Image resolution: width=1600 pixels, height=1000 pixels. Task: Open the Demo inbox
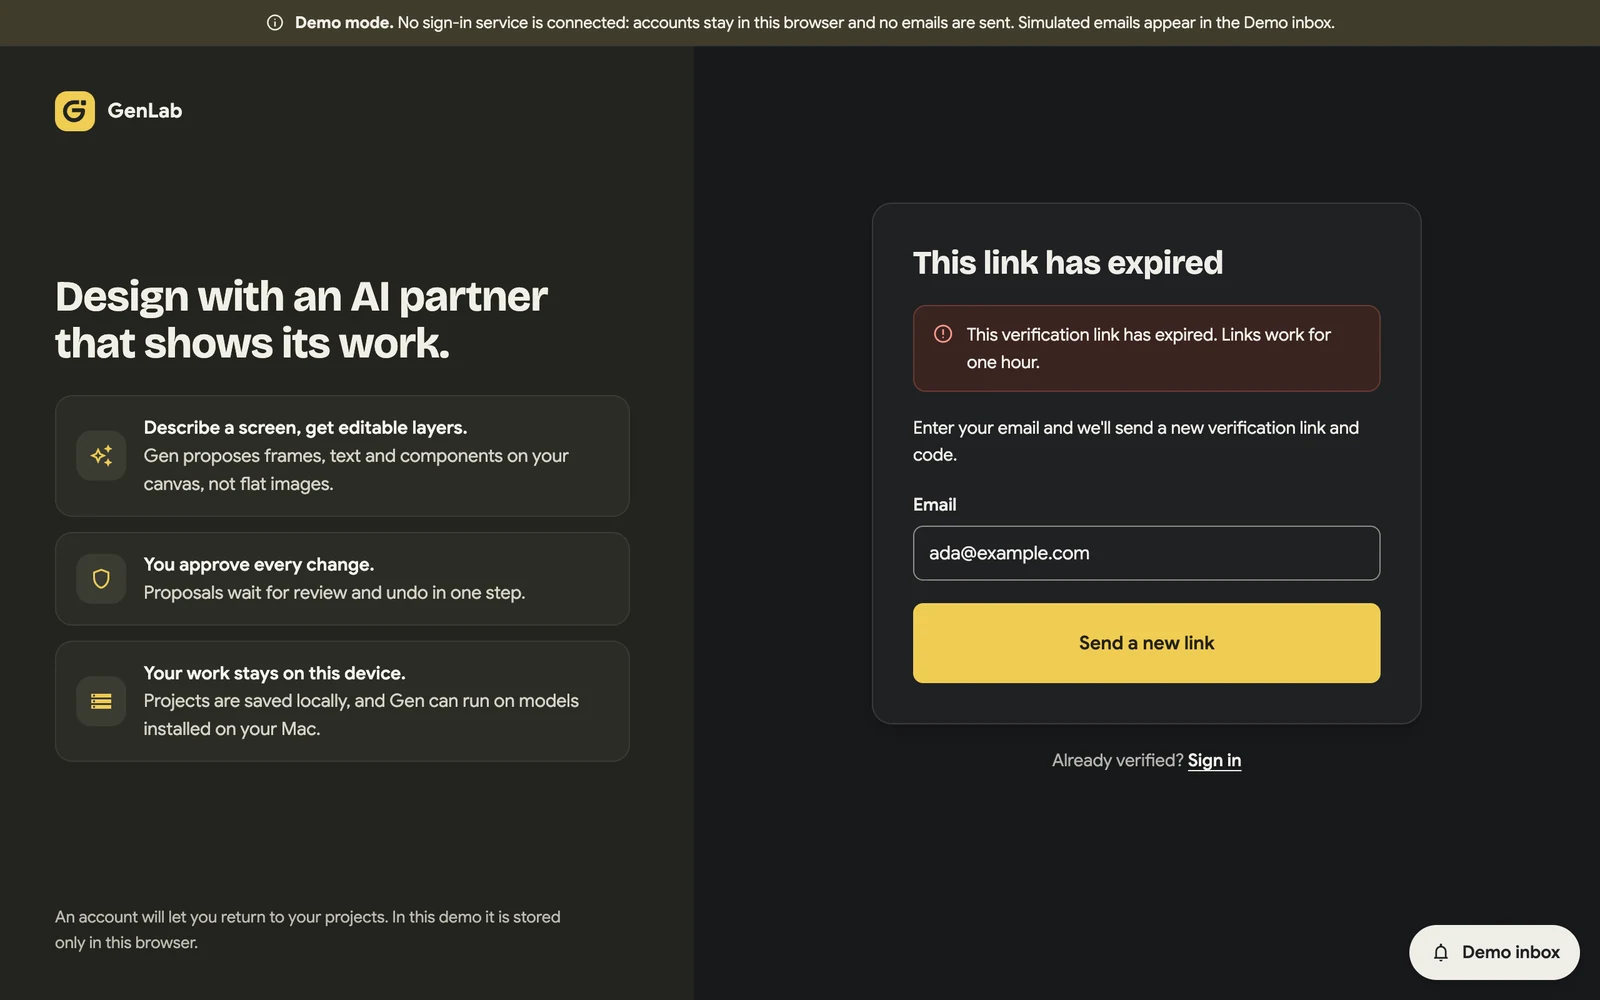pos(1494,953)
